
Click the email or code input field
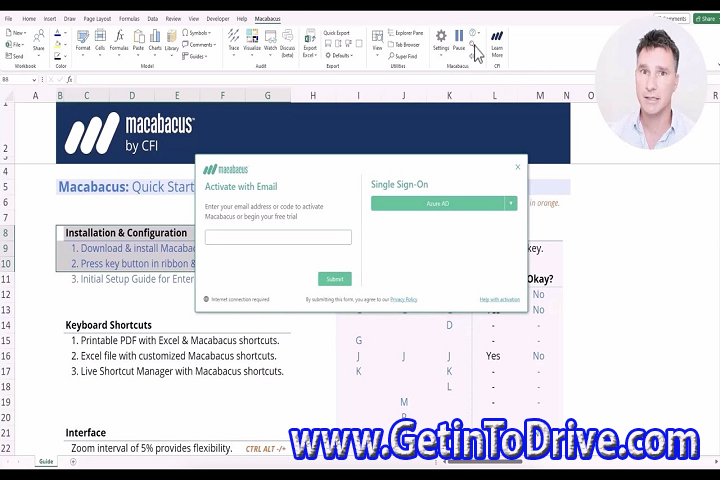(278, 237)
